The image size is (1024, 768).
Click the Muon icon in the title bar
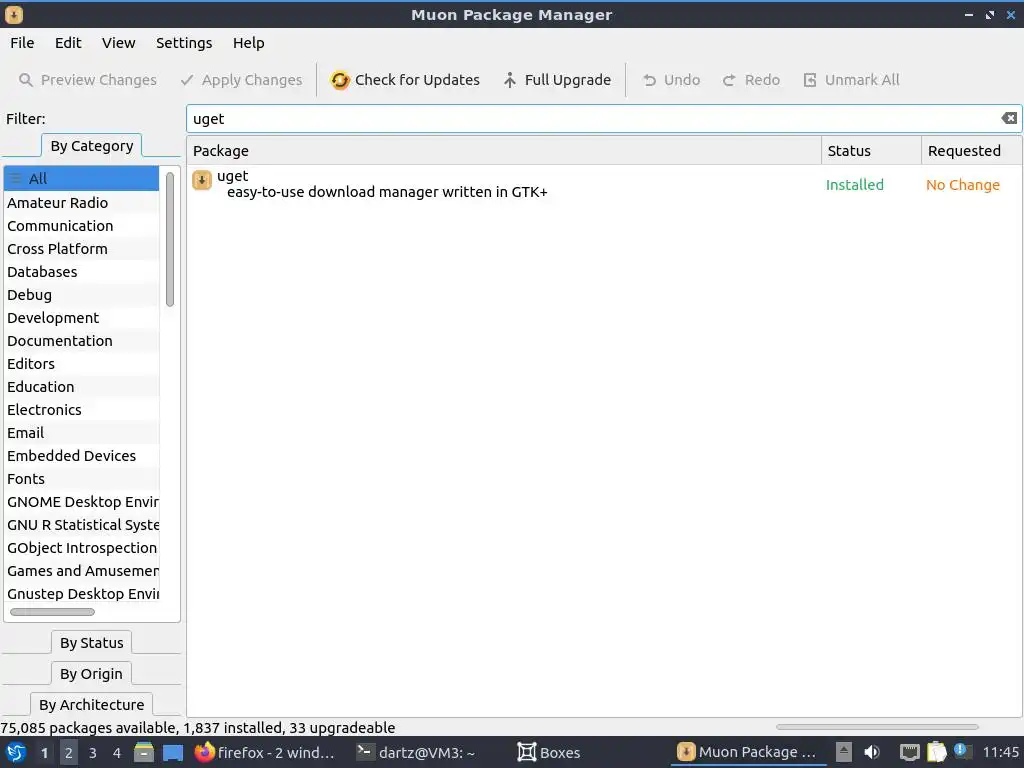tap(14, 14)
